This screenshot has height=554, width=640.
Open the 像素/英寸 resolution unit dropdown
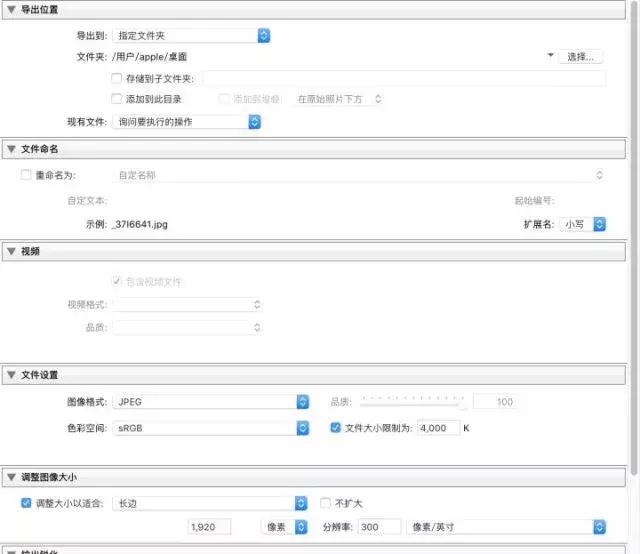click(x=506, y=527)
